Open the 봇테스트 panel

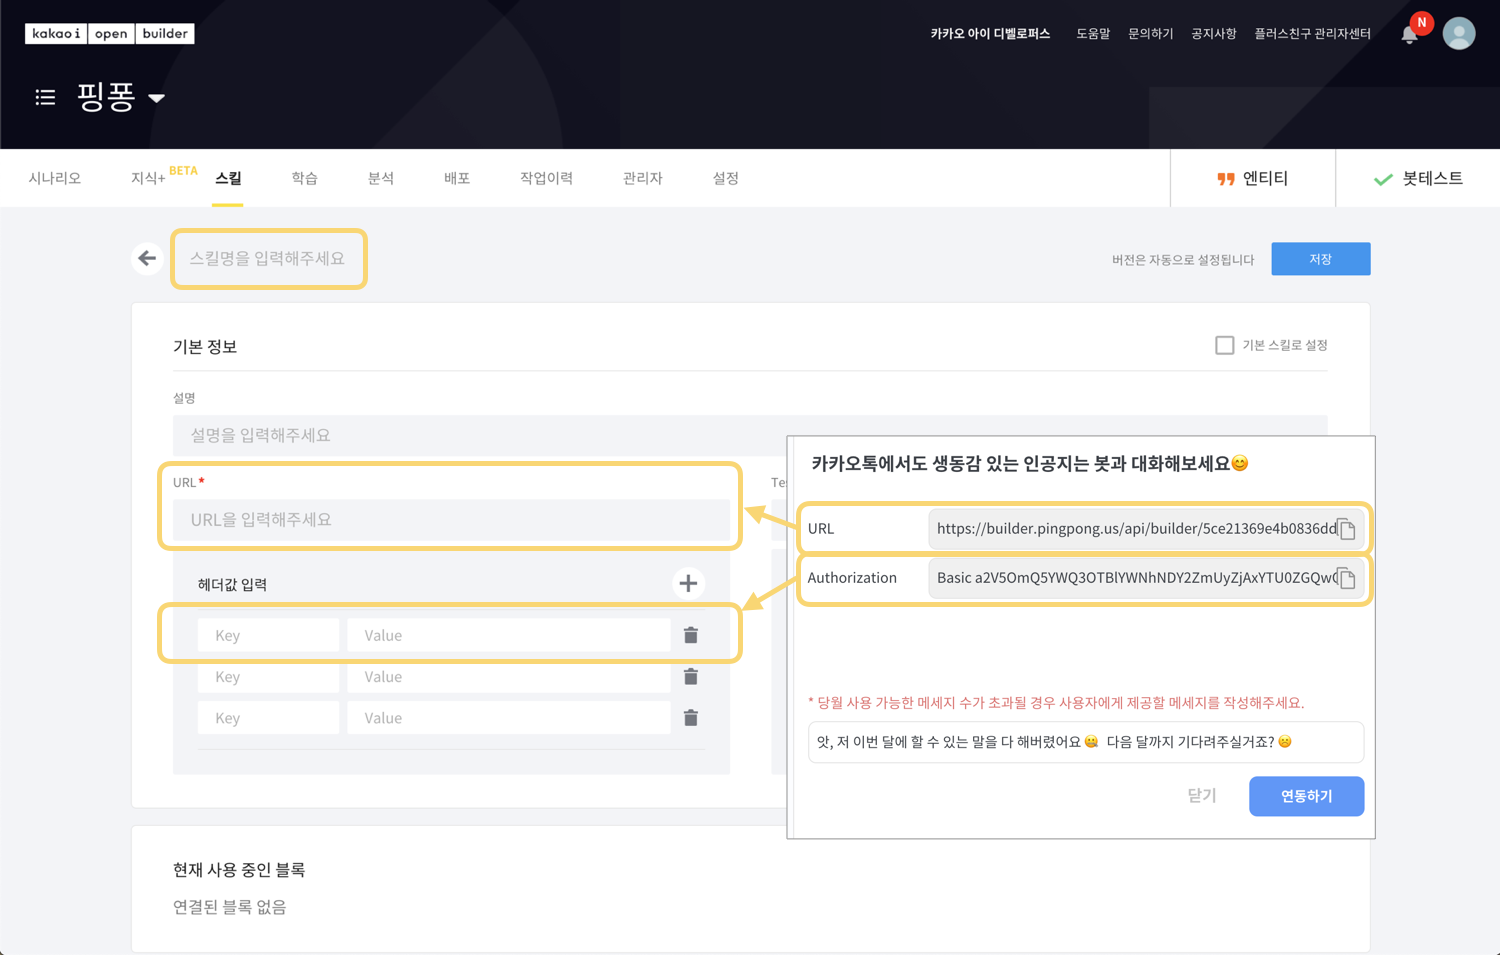1418,178
